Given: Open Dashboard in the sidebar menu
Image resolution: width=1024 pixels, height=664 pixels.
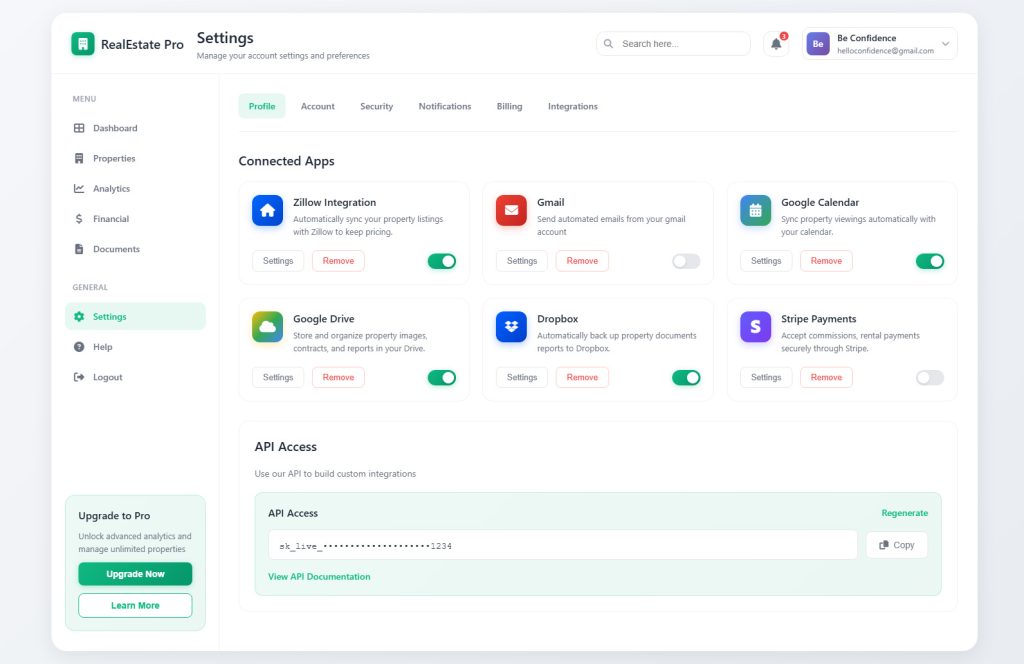Looking at the screenshot, I should [135, 128].
